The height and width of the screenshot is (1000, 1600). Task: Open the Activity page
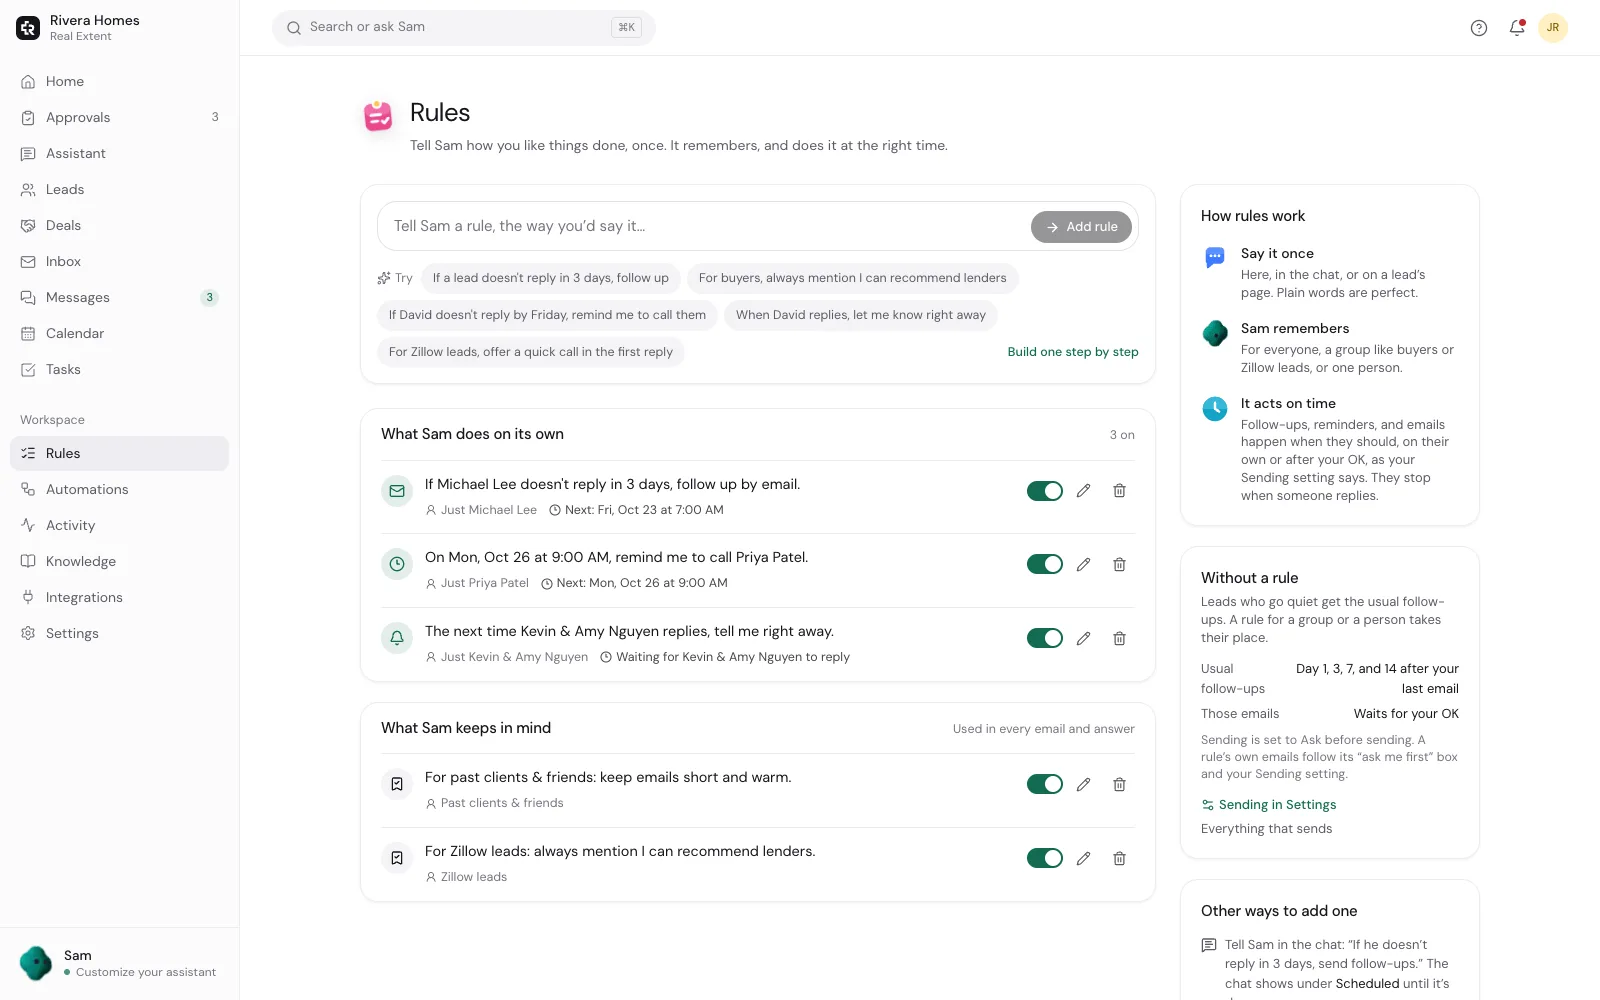(119, 526)
